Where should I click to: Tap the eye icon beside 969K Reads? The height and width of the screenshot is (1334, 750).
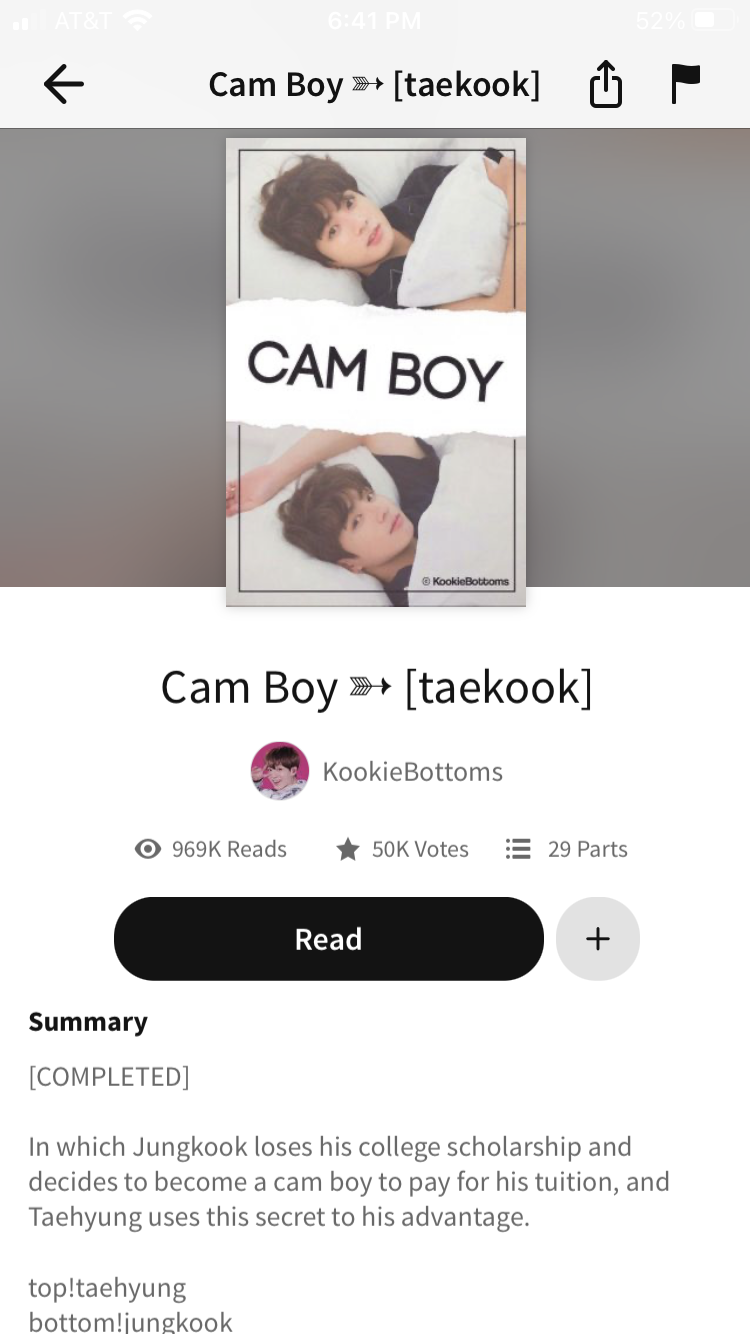[148, 849]
